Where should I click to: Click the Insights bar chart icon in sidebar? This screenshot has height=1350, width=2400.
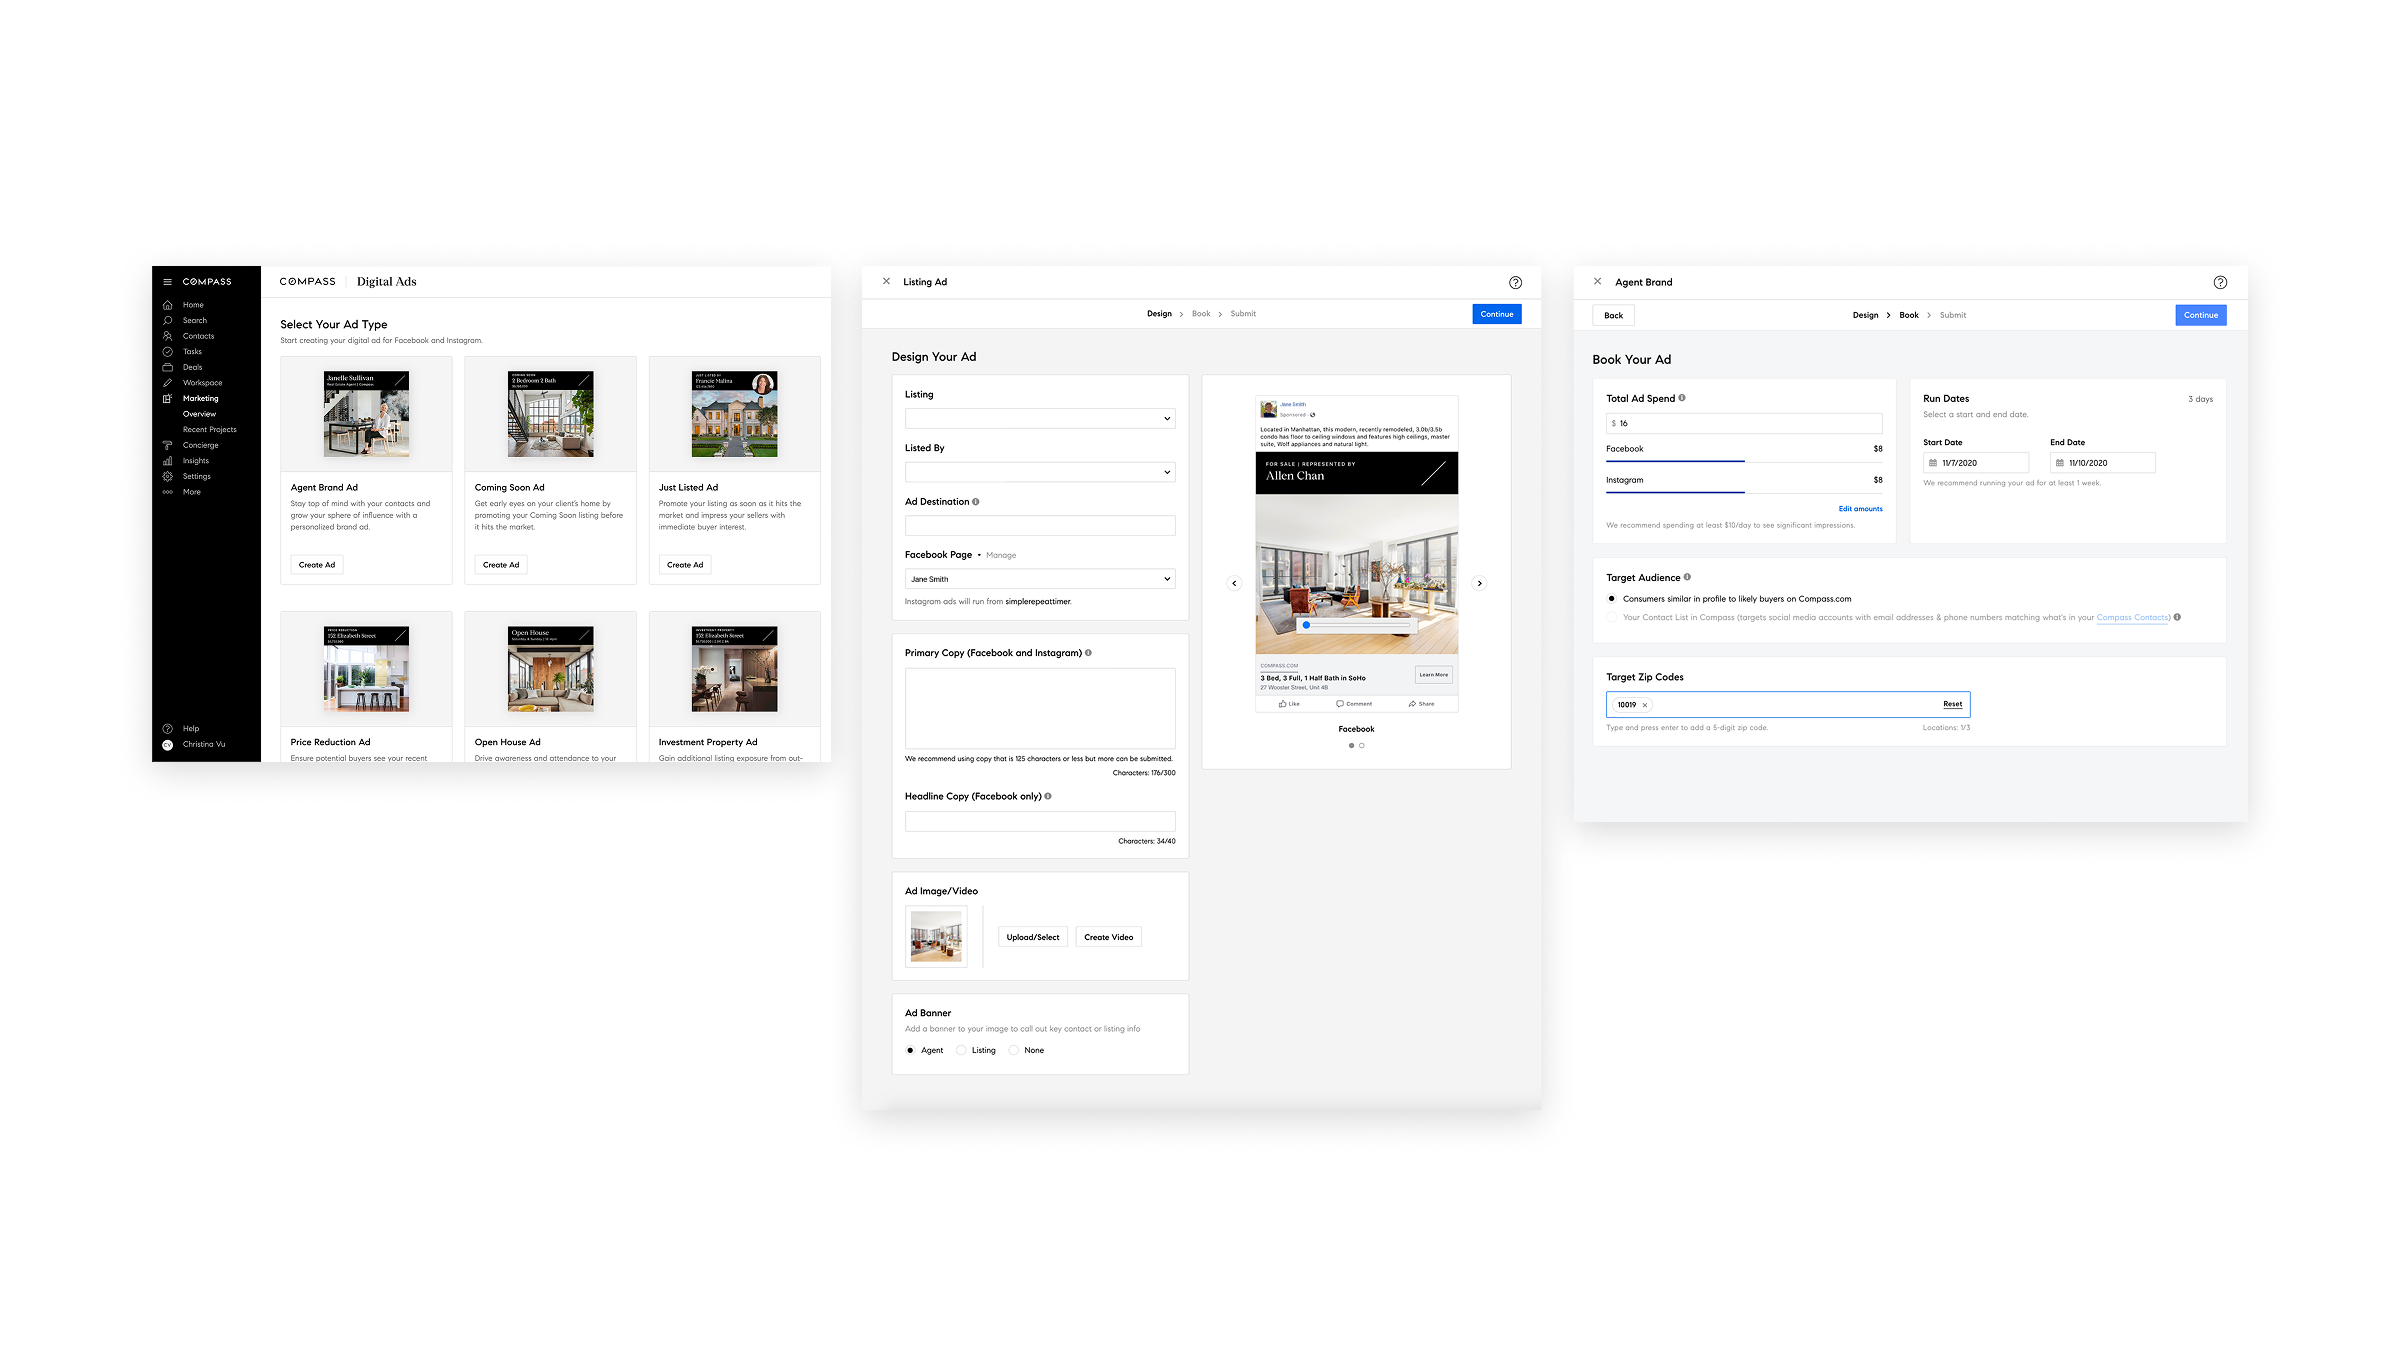tap(167, 461)
